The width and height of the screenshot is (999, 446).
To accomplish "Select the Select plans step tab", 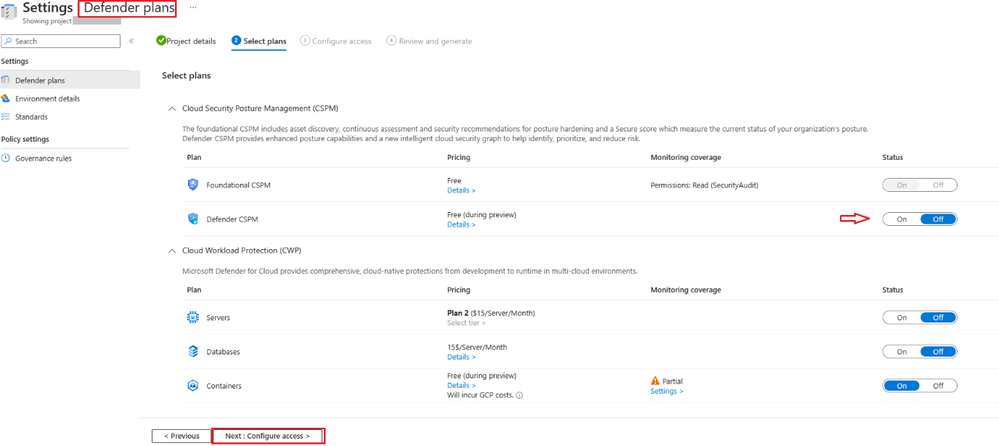I will (x=259, y=41).
